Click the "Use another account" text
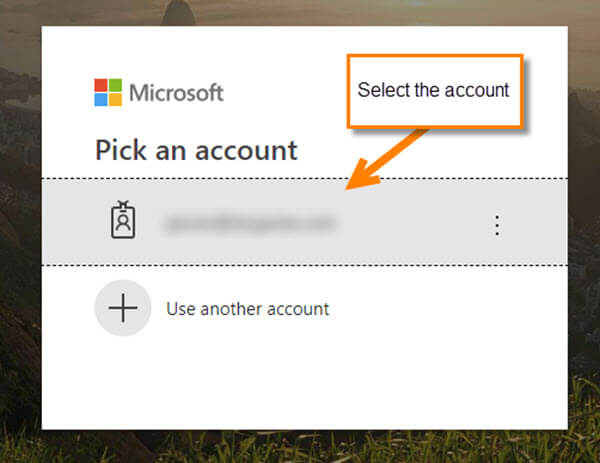Viewport: 600px width, 463px height. (x=248, y=309)
